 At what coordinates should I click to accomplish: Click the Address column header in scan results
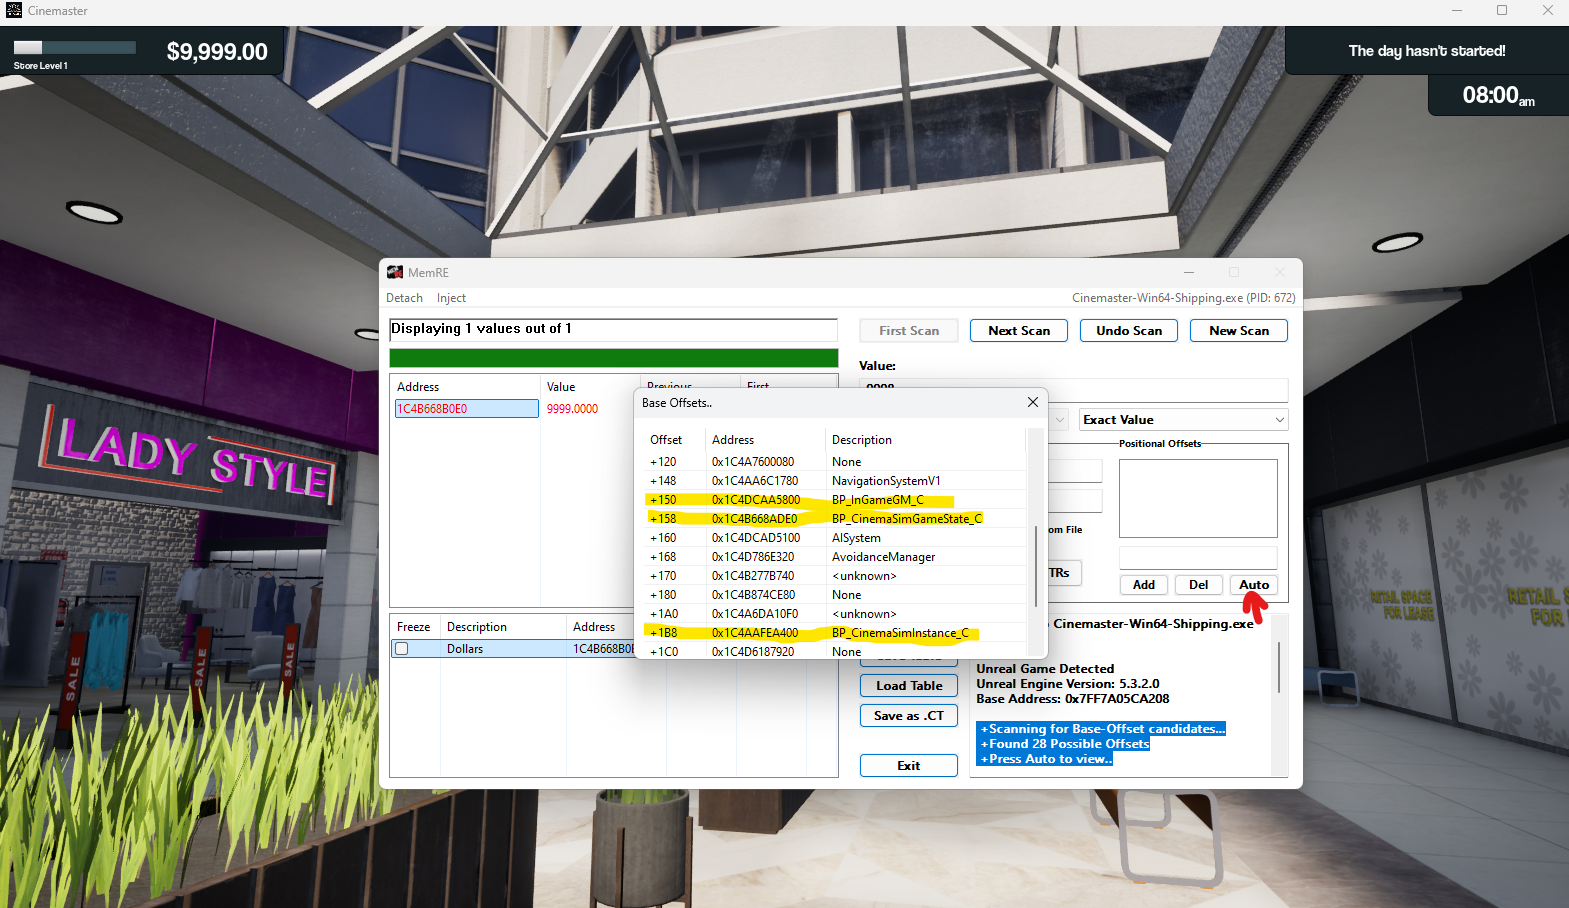418,387
